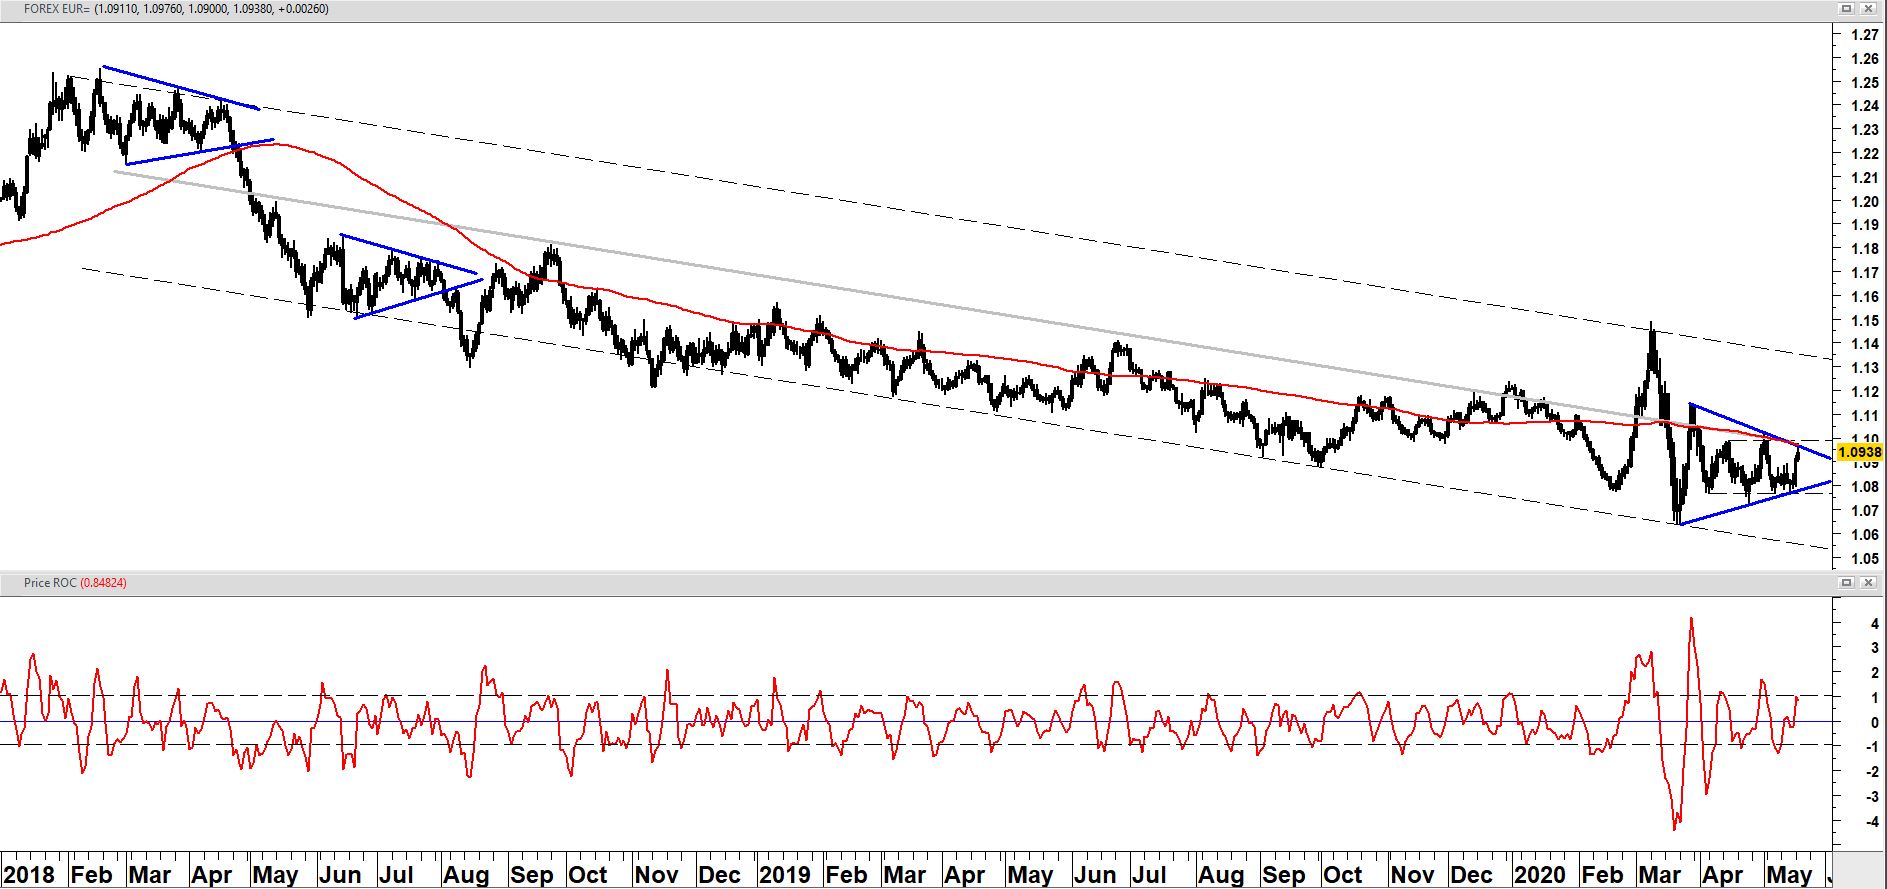Click the 4 value on ROC scale

click(x=1866, y=623)
